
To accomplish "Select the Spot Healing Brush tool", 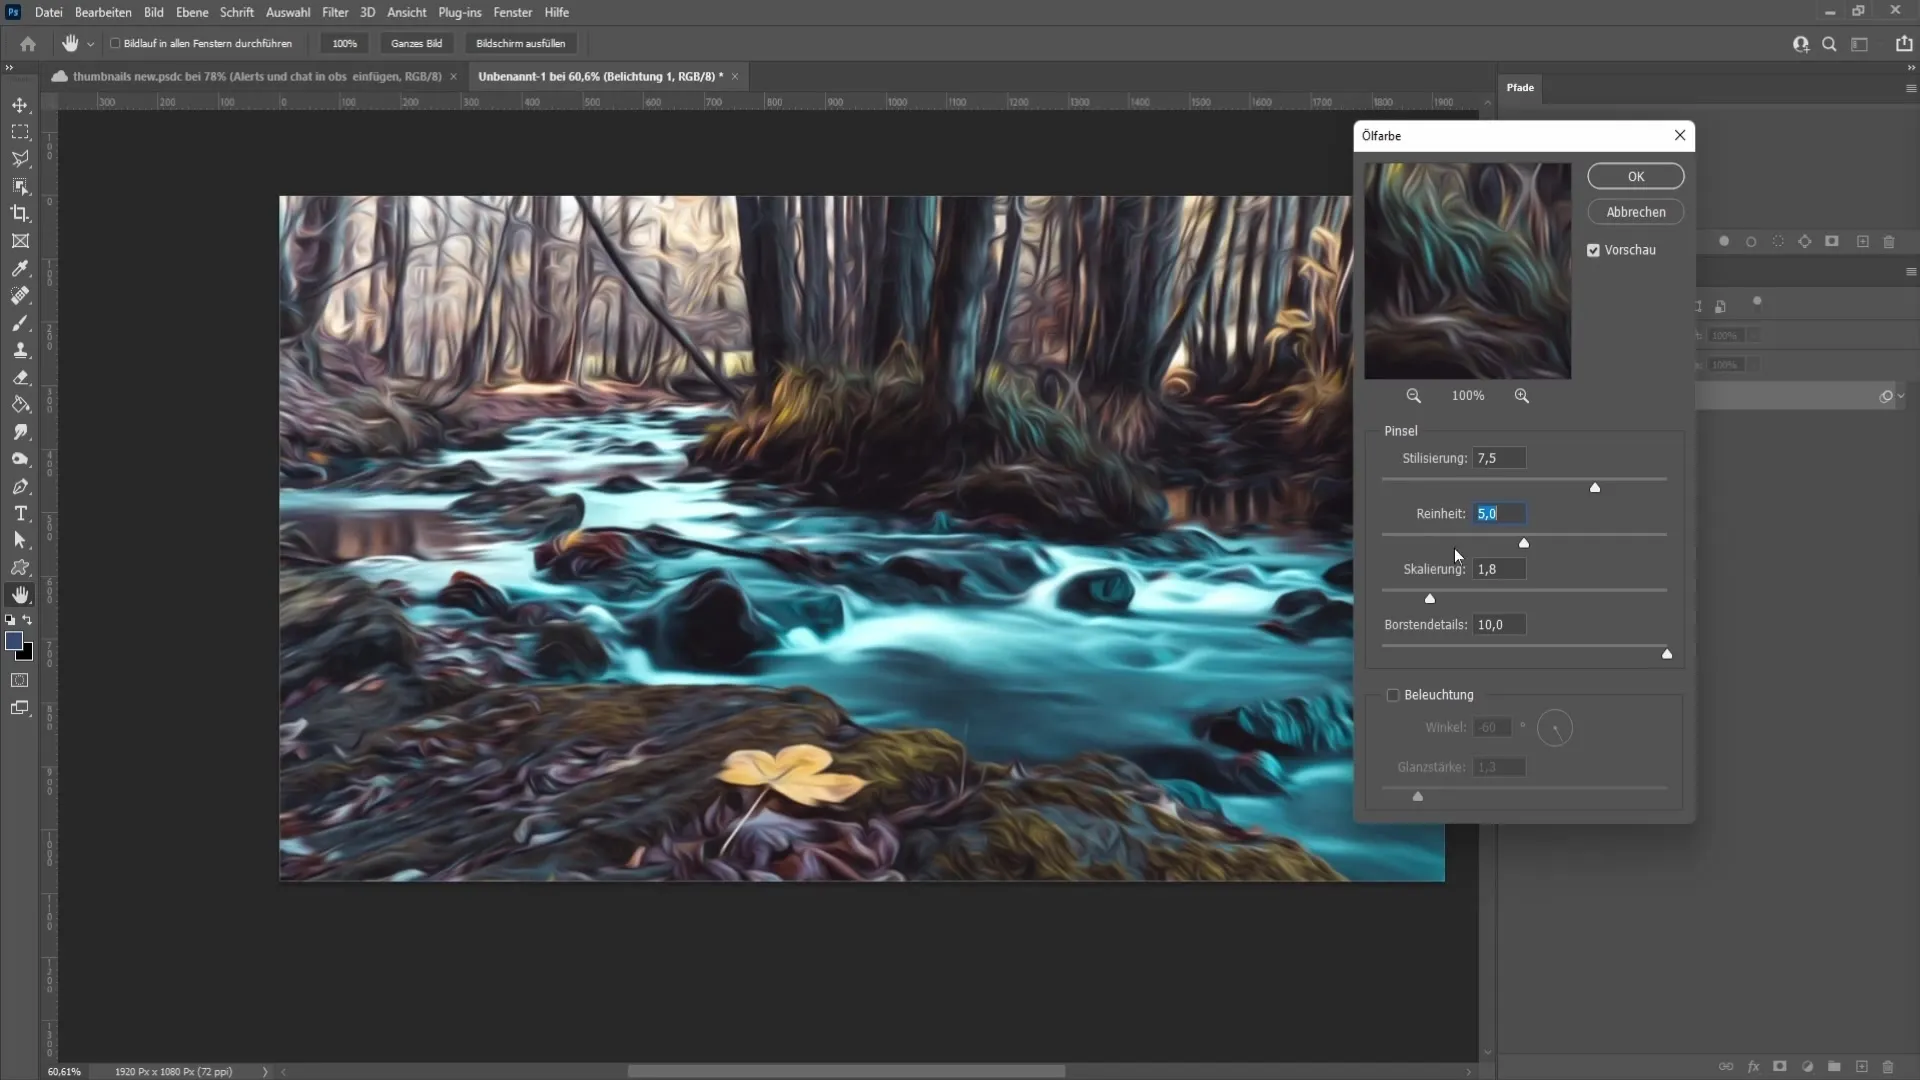I will pyautogui.click(x=20, y=296).
